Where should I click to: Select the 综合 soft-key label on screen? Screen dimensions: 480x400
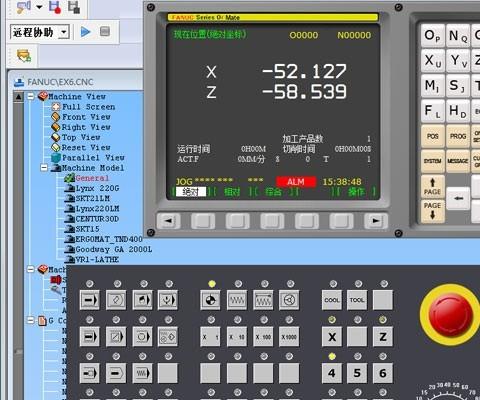pos(274,192)
